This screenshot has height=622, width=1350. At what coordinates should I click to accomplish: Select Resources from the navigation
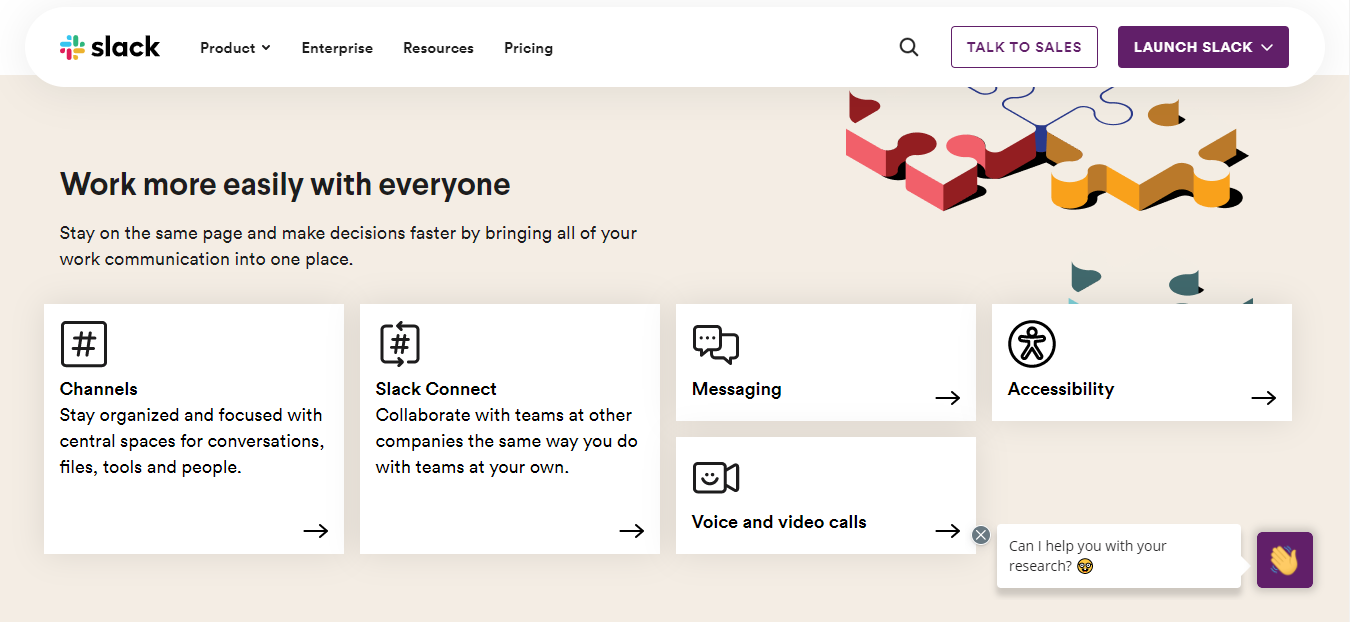[438, 47]
